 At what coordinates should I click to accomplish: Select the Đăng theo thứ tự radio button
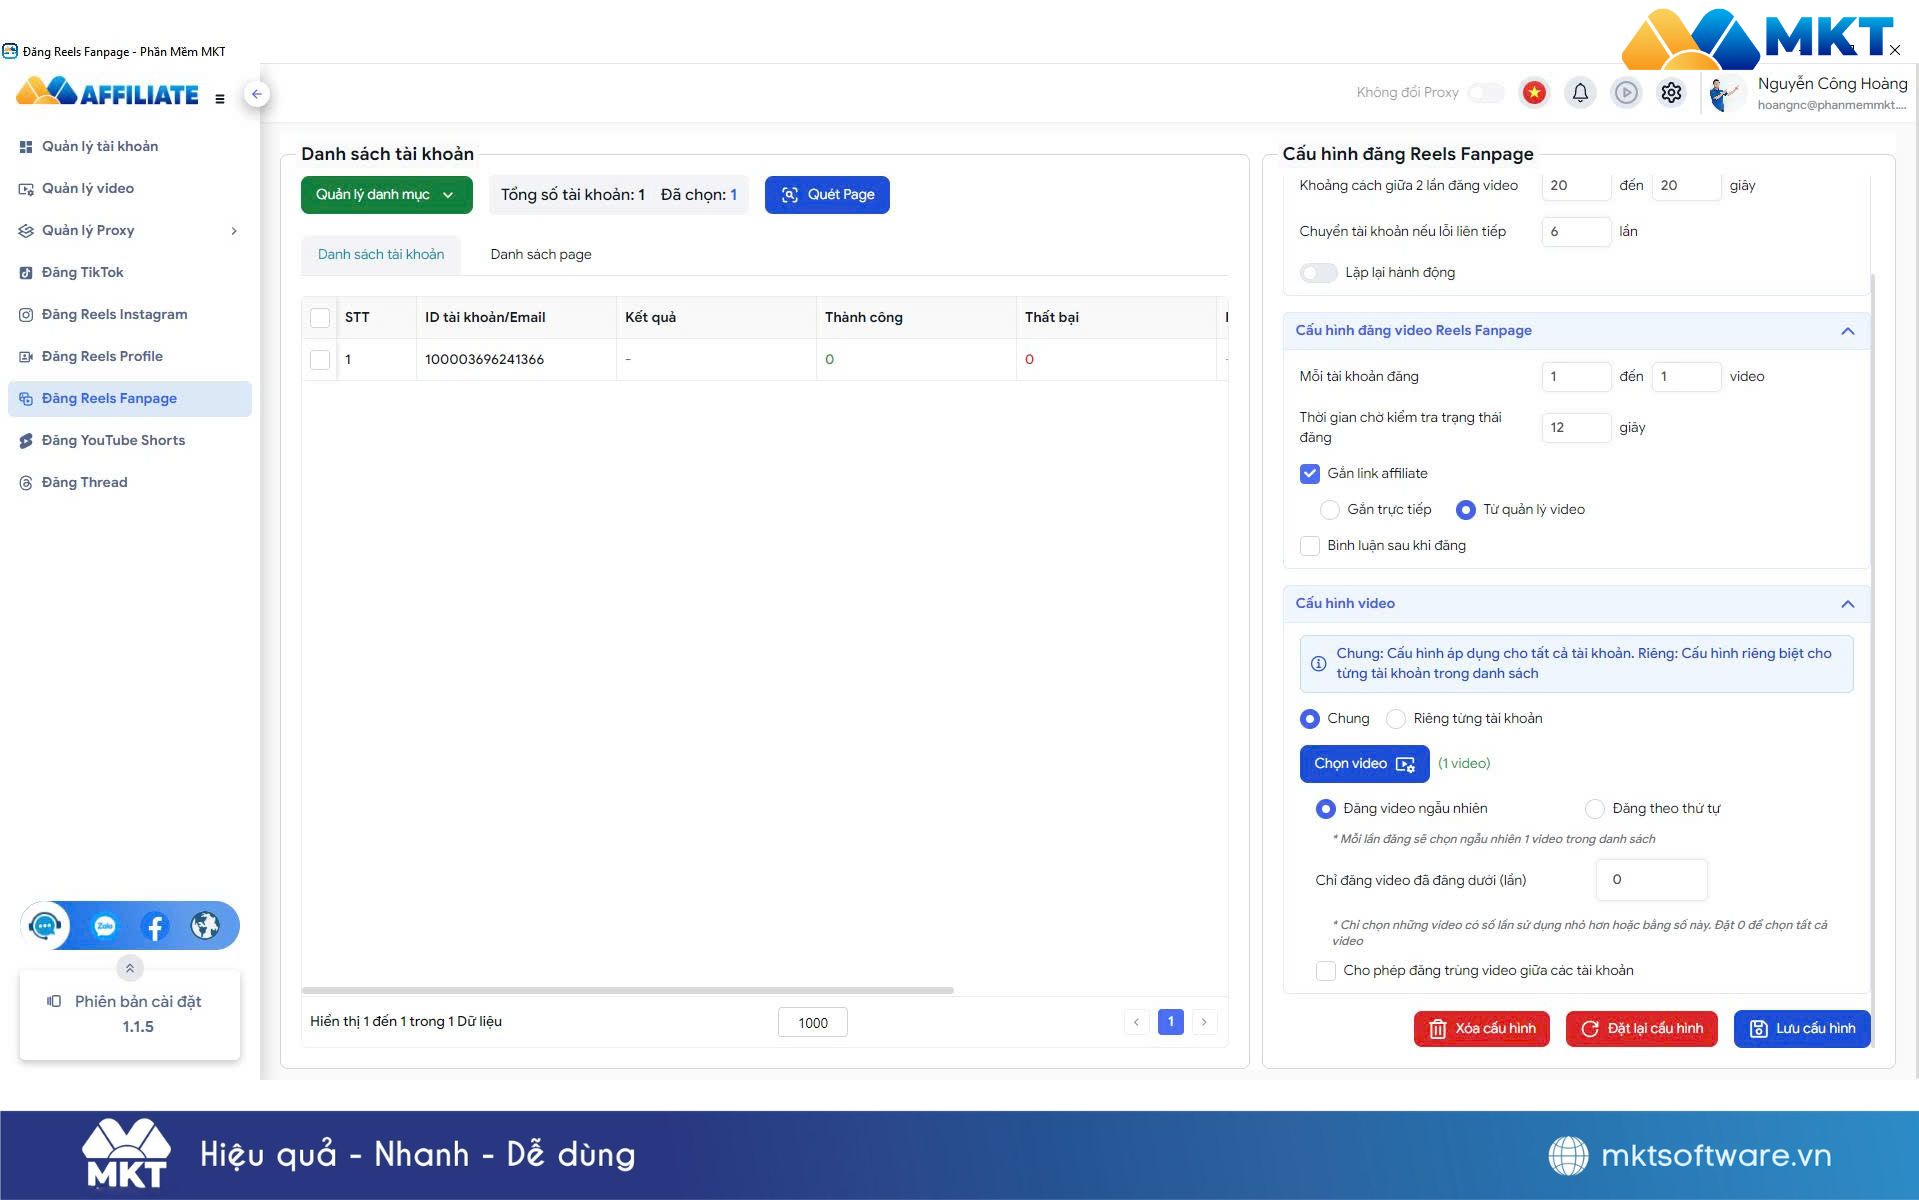click(1594, 808)
